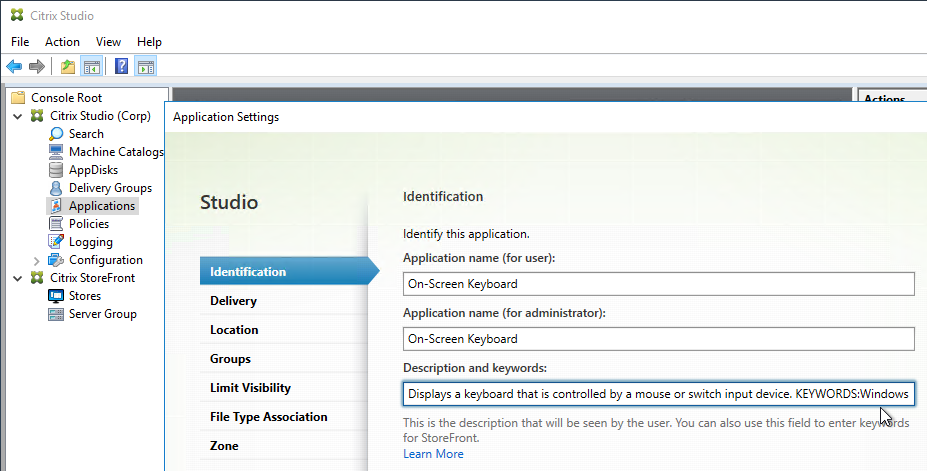The width and height of the screenshot is (927, 471).
Task: Open the File menu
Action: click(x=20, y=42)
